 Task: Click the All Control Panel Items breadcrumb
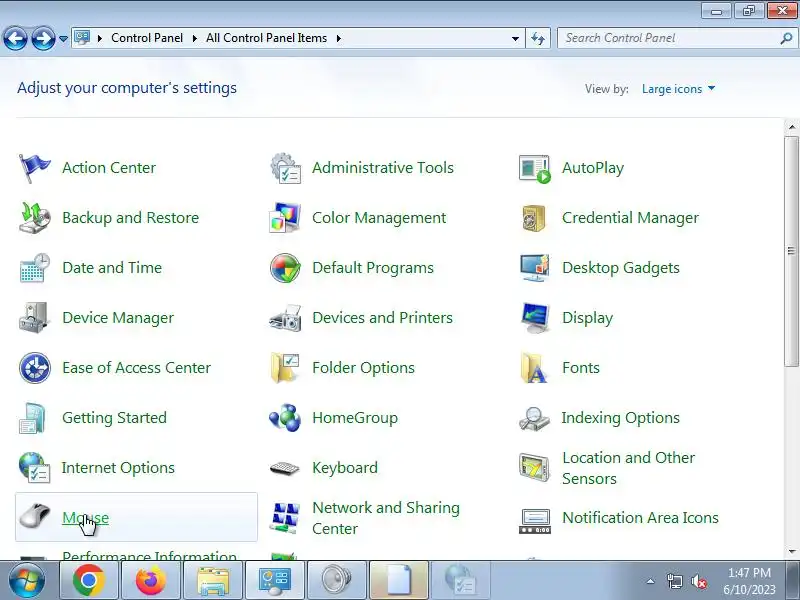(266, 38)
